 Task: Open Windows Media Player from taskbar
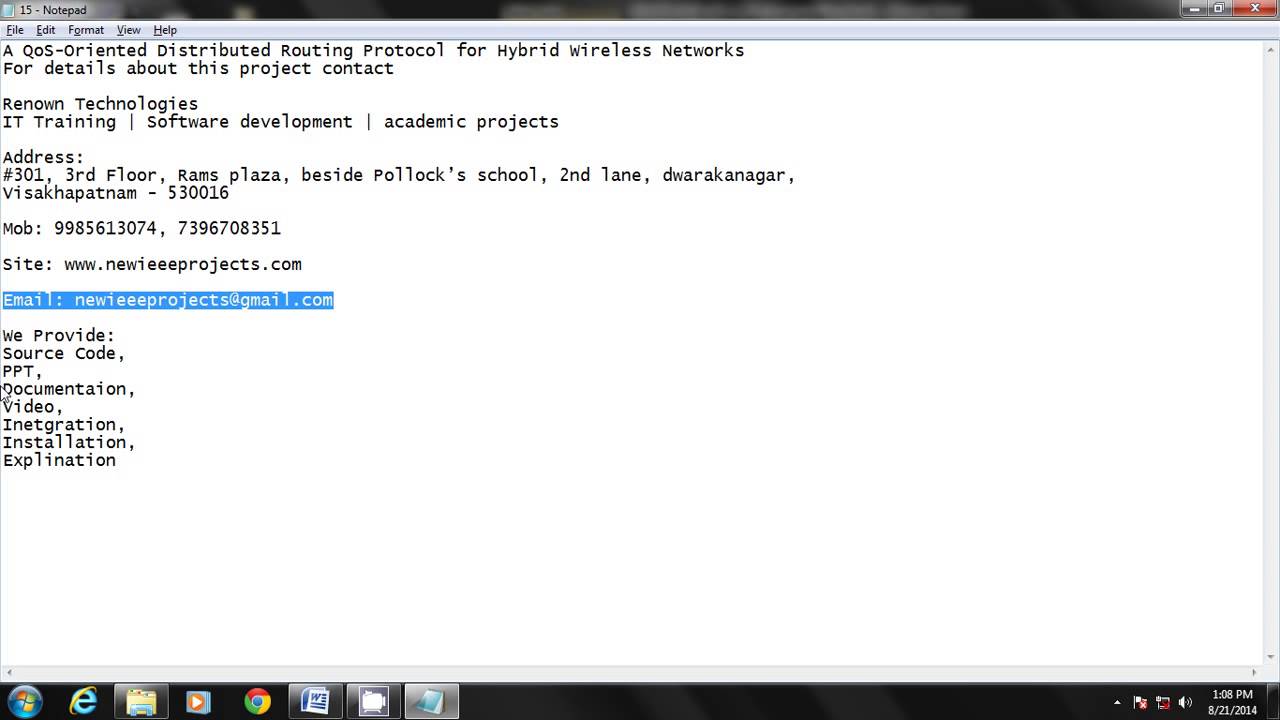pyautogui.click(x=198, y=702)
